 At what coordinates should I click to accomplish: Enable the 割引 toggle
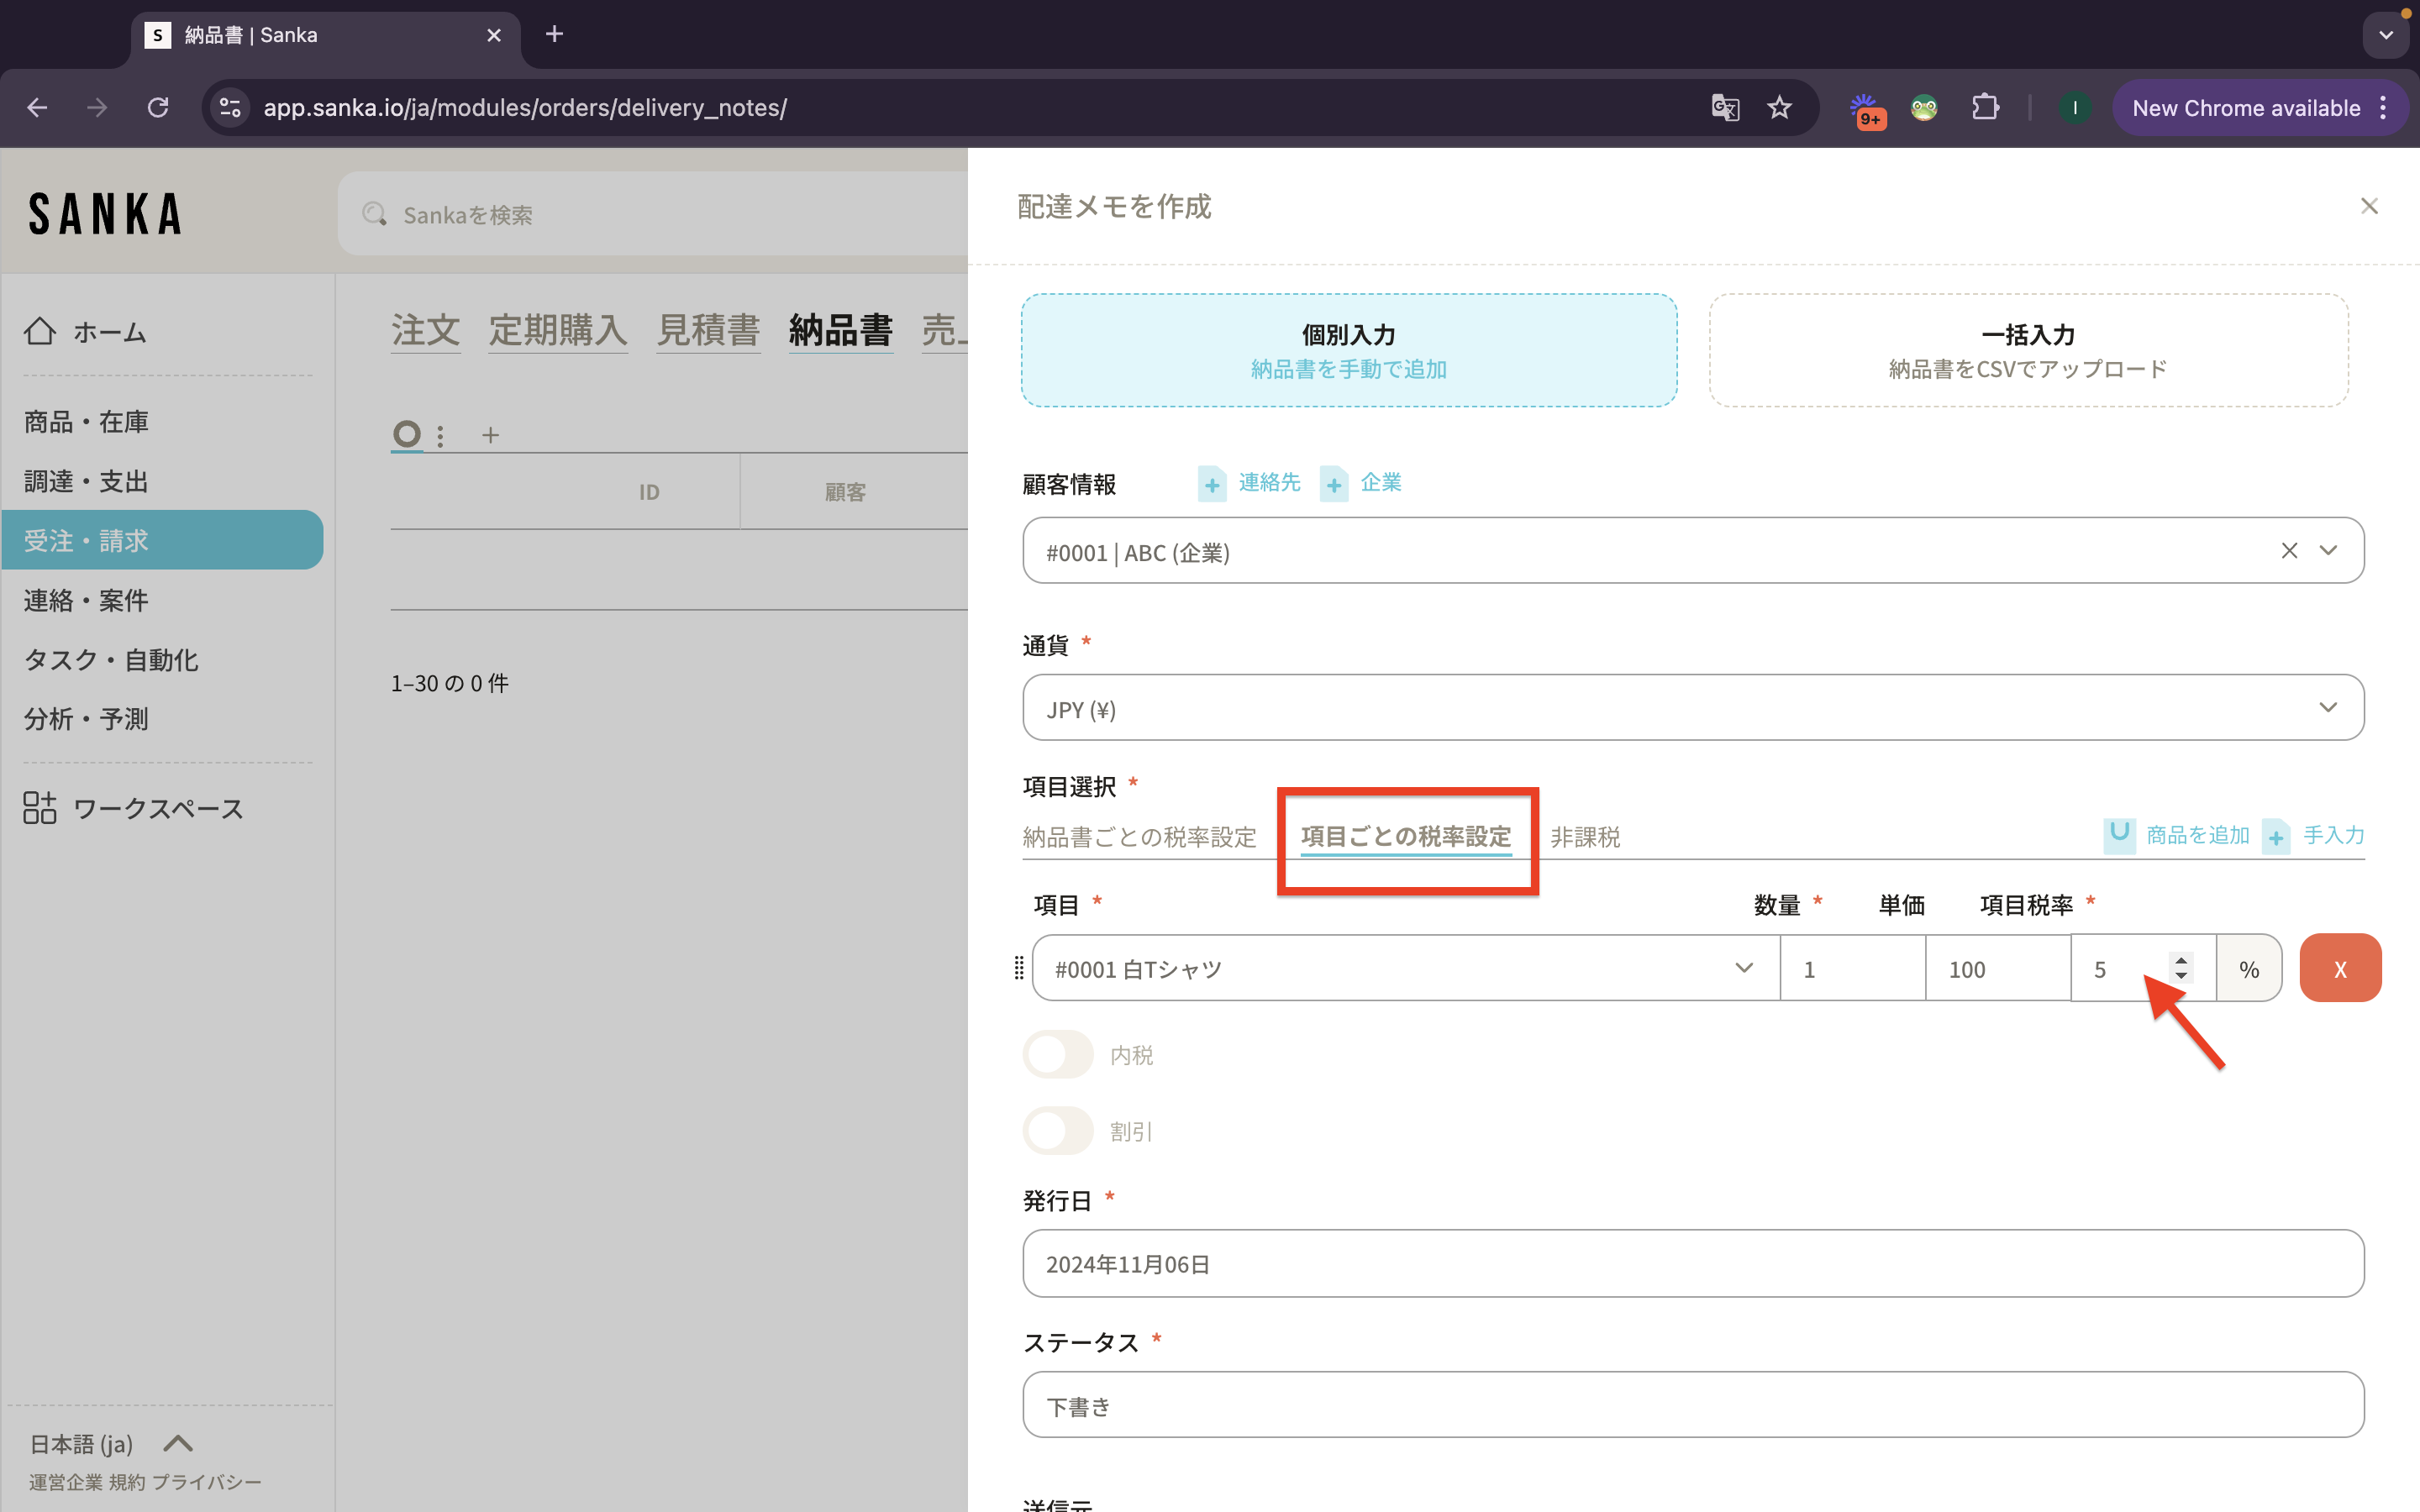(x=1058, y=1131)
